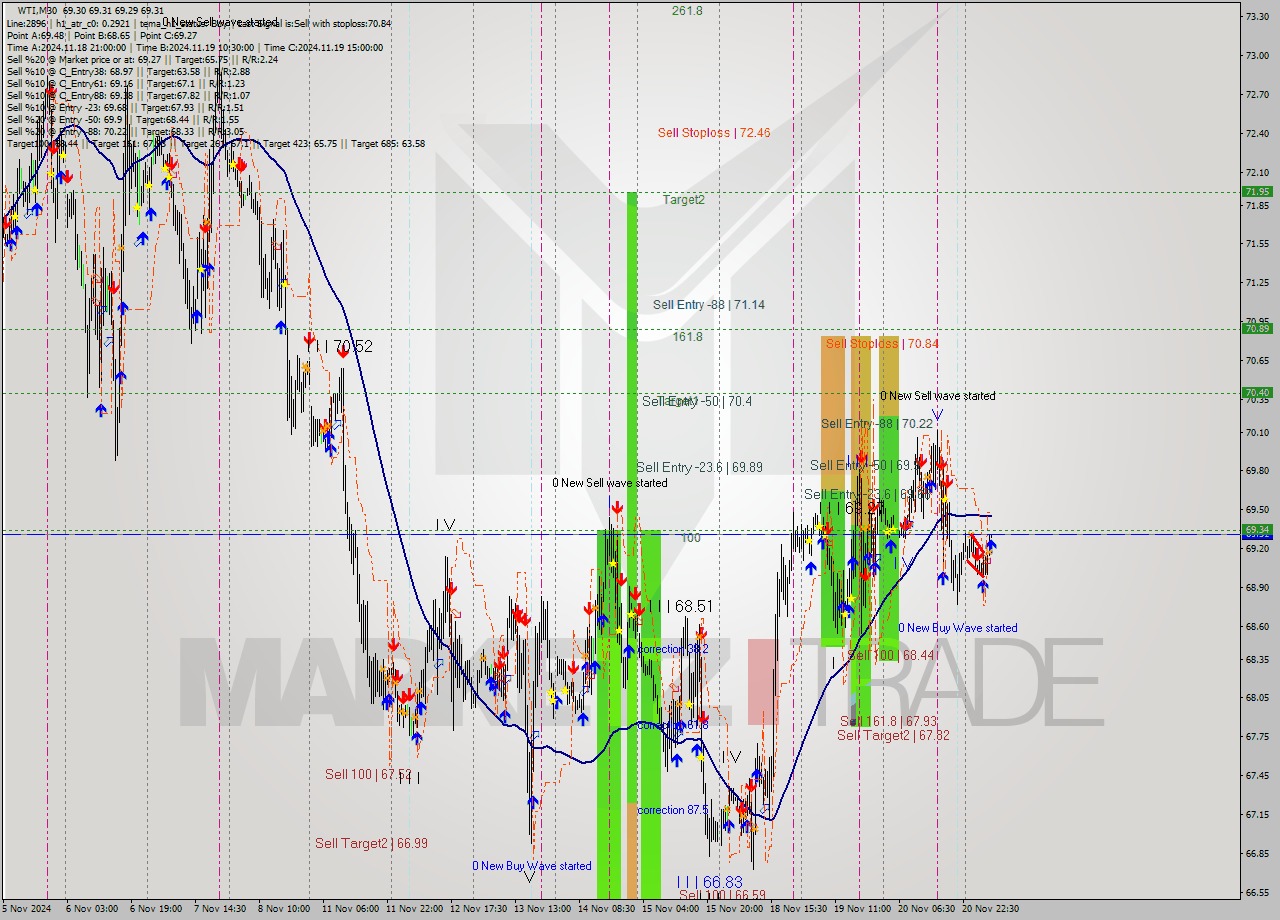The height and width of the screenshot is (920, 1280).
Task: Click the '20 Nov 06:30' time label
Action: pos(926,909)
